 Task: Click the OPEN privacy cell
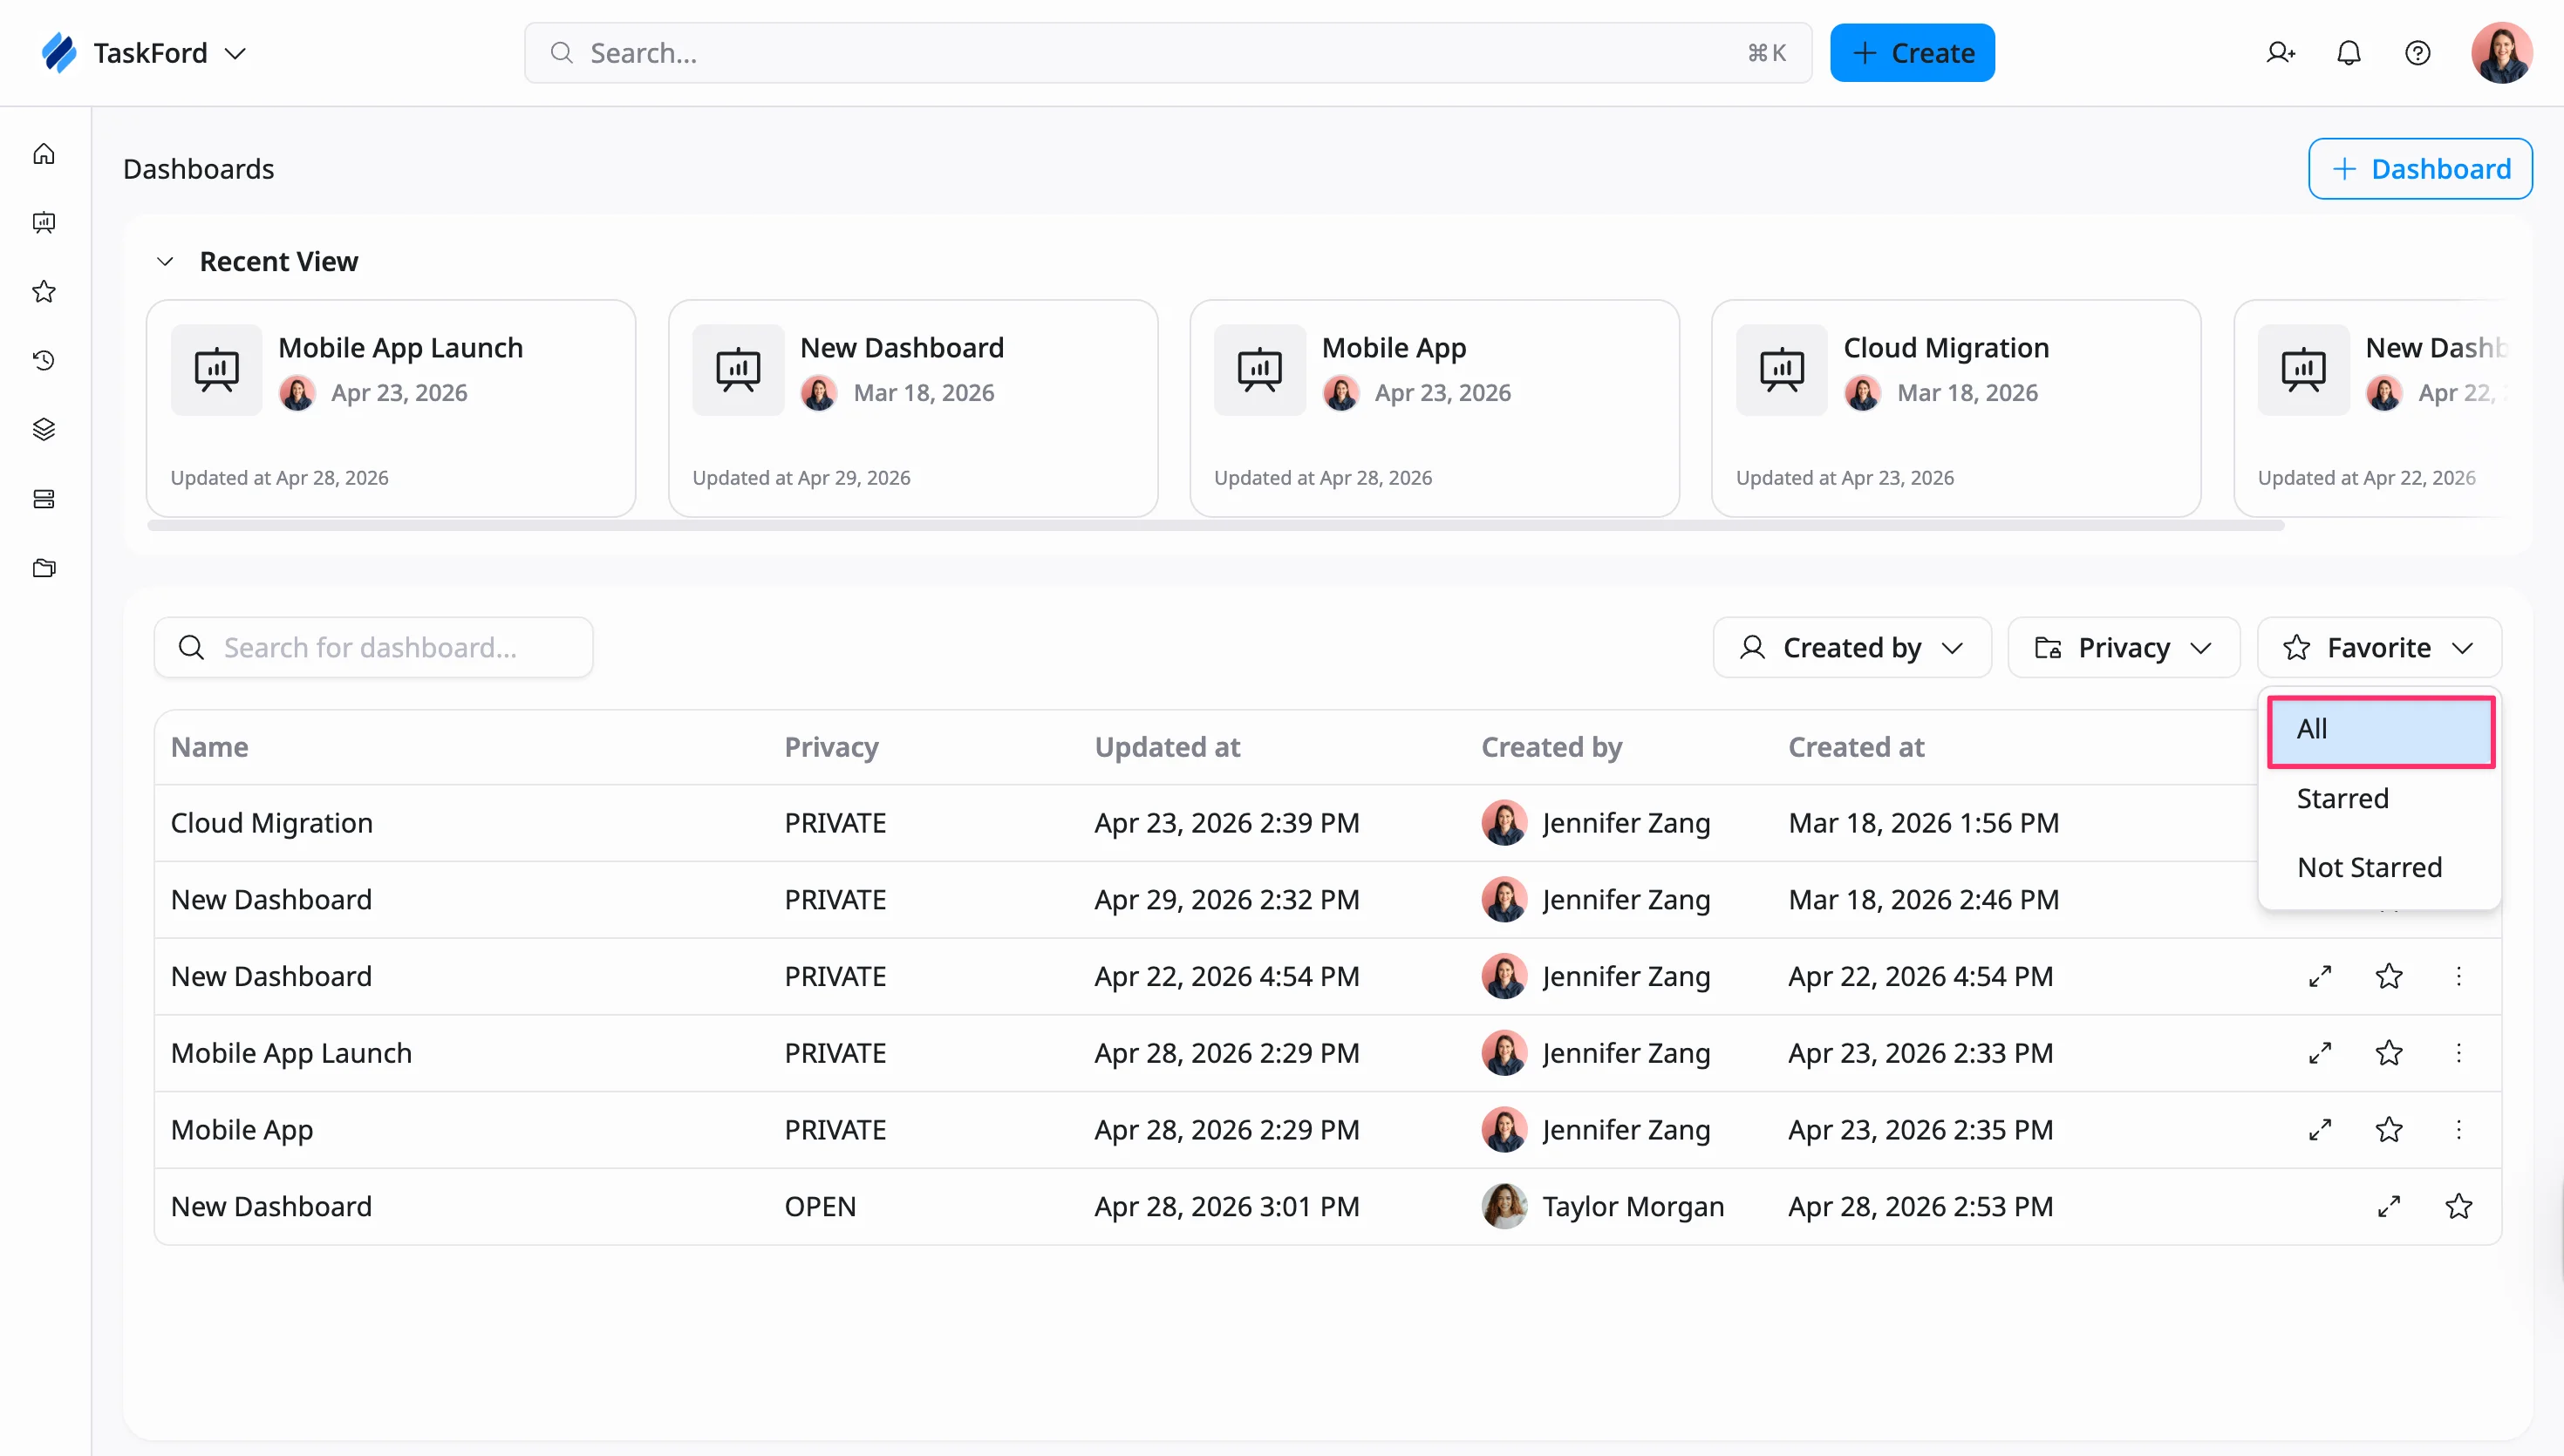(820, 1207)
